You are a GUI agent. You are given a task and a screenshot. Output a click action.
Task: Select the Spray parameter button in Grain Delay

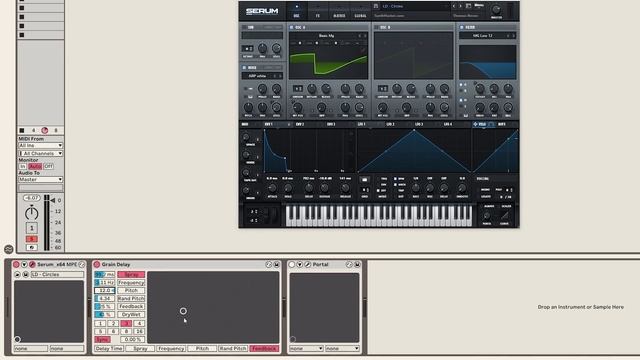click(x=131, y=275)
